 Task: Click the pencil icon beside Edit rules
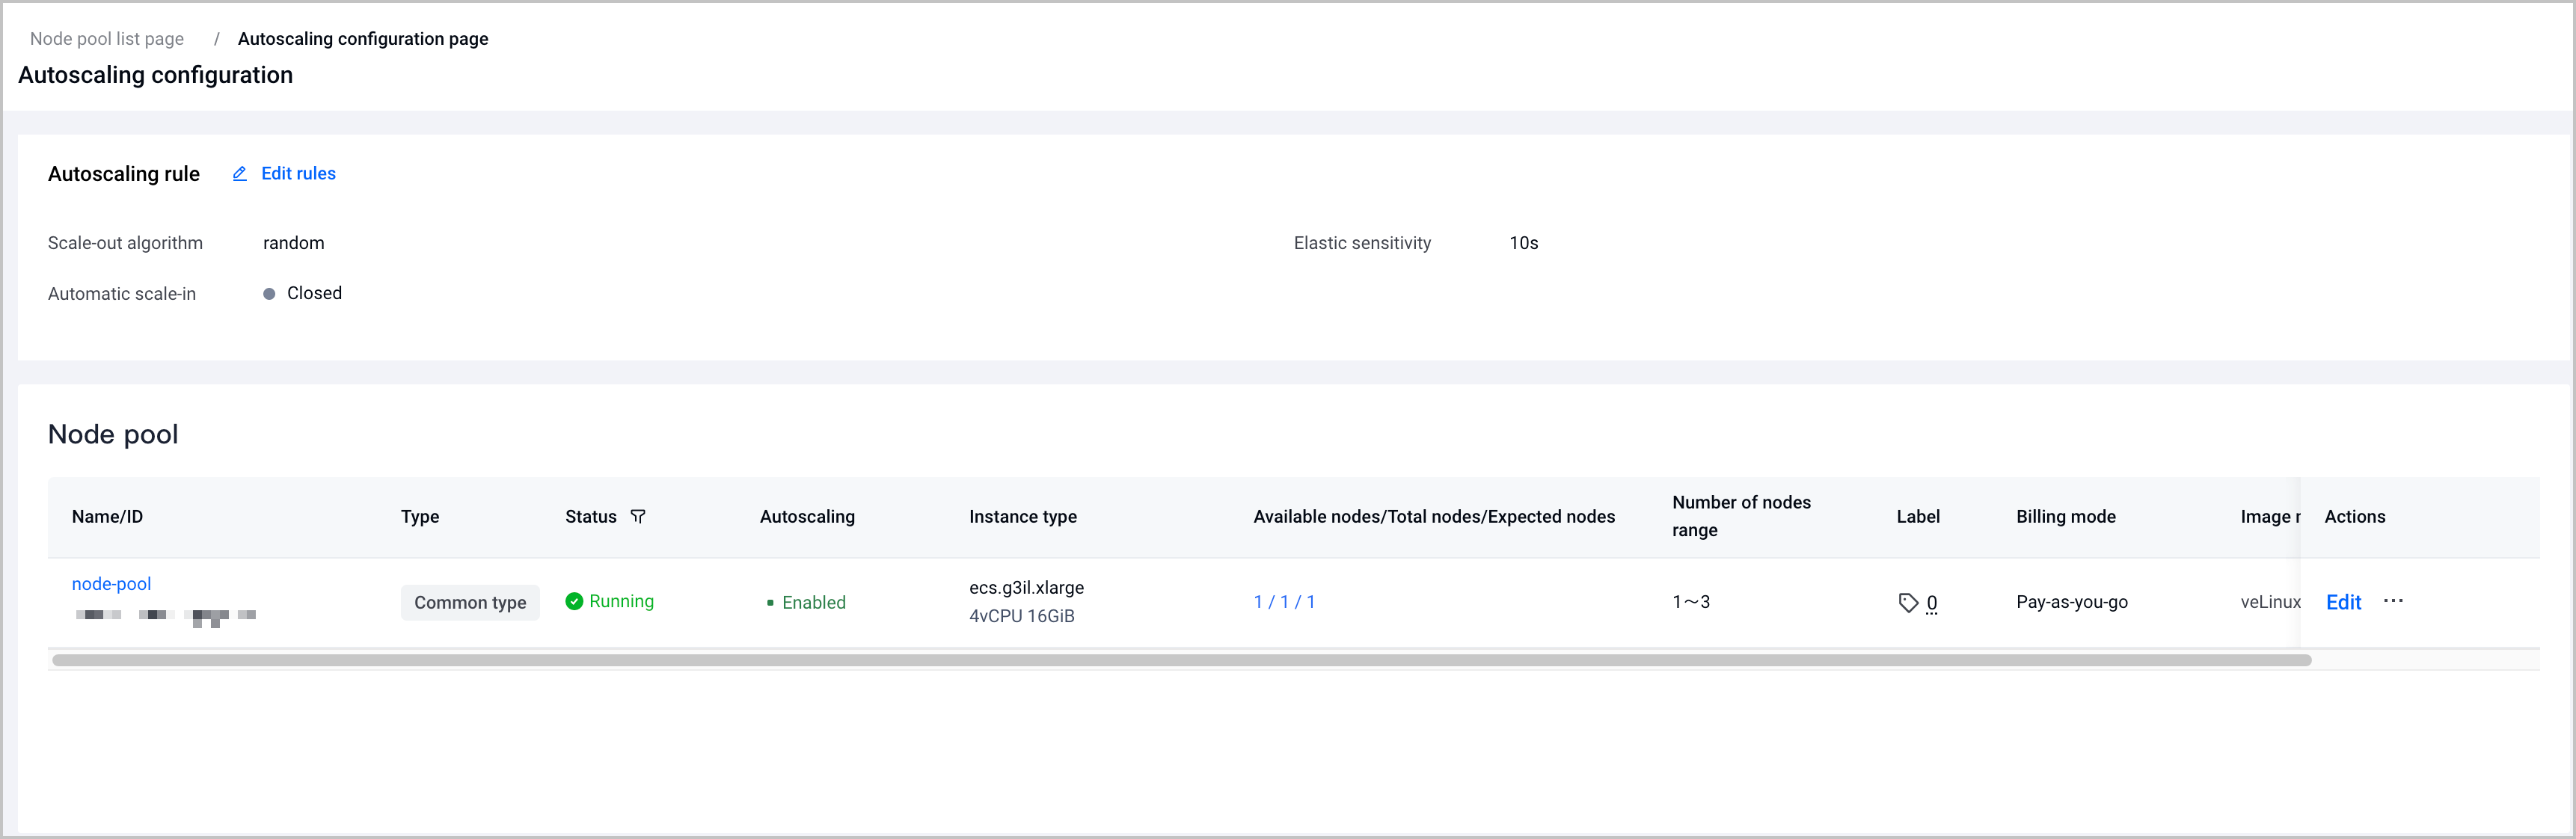coord(240,174)
